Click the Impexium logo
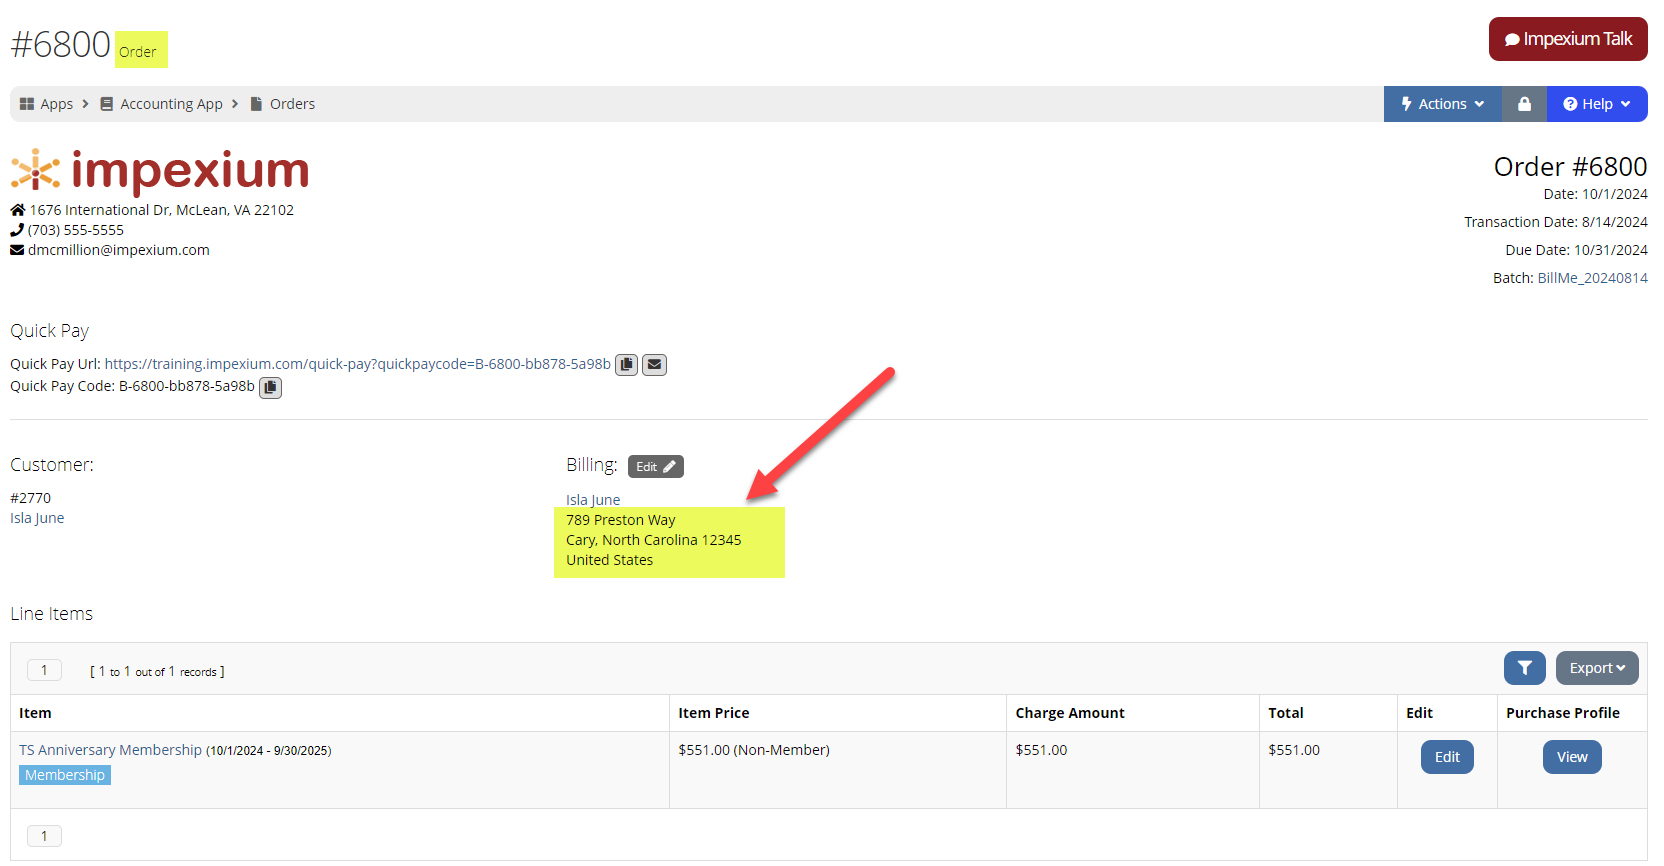 tap(160, 171)
